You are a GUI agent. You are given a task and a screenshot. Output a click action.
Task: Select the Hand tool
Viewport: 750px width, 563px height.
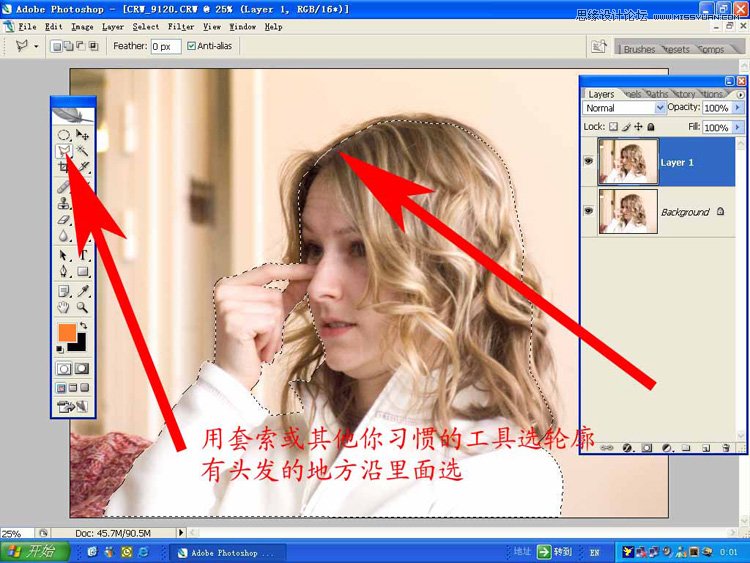64,308
